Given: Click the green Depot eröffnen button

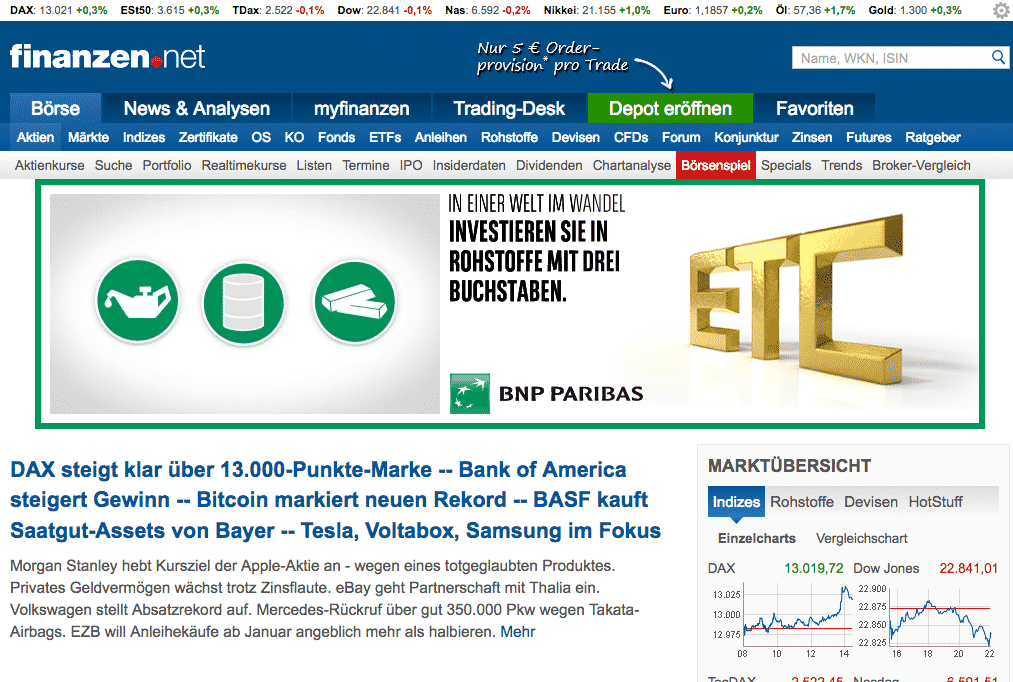Looking at the screenshot, I should tap(671, 108).
